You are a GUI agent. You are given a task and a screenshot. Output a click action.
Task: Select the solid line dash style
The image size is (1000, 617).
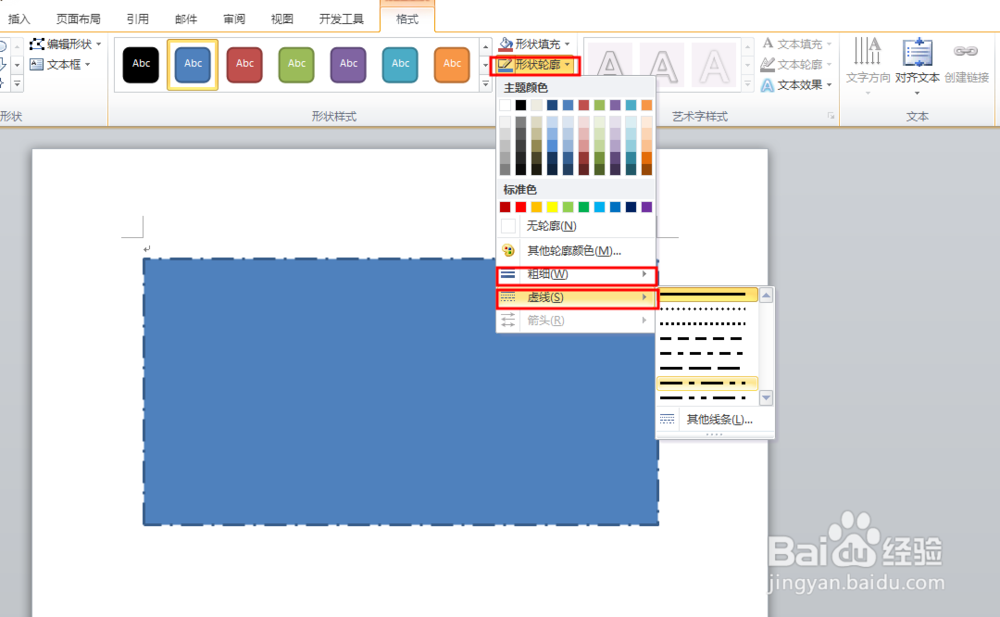tap(707, 294)
